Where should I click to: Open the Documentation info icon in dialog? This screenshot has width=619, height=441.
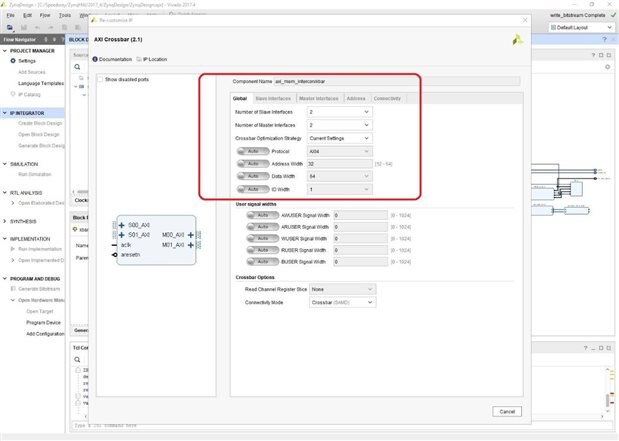95,59
